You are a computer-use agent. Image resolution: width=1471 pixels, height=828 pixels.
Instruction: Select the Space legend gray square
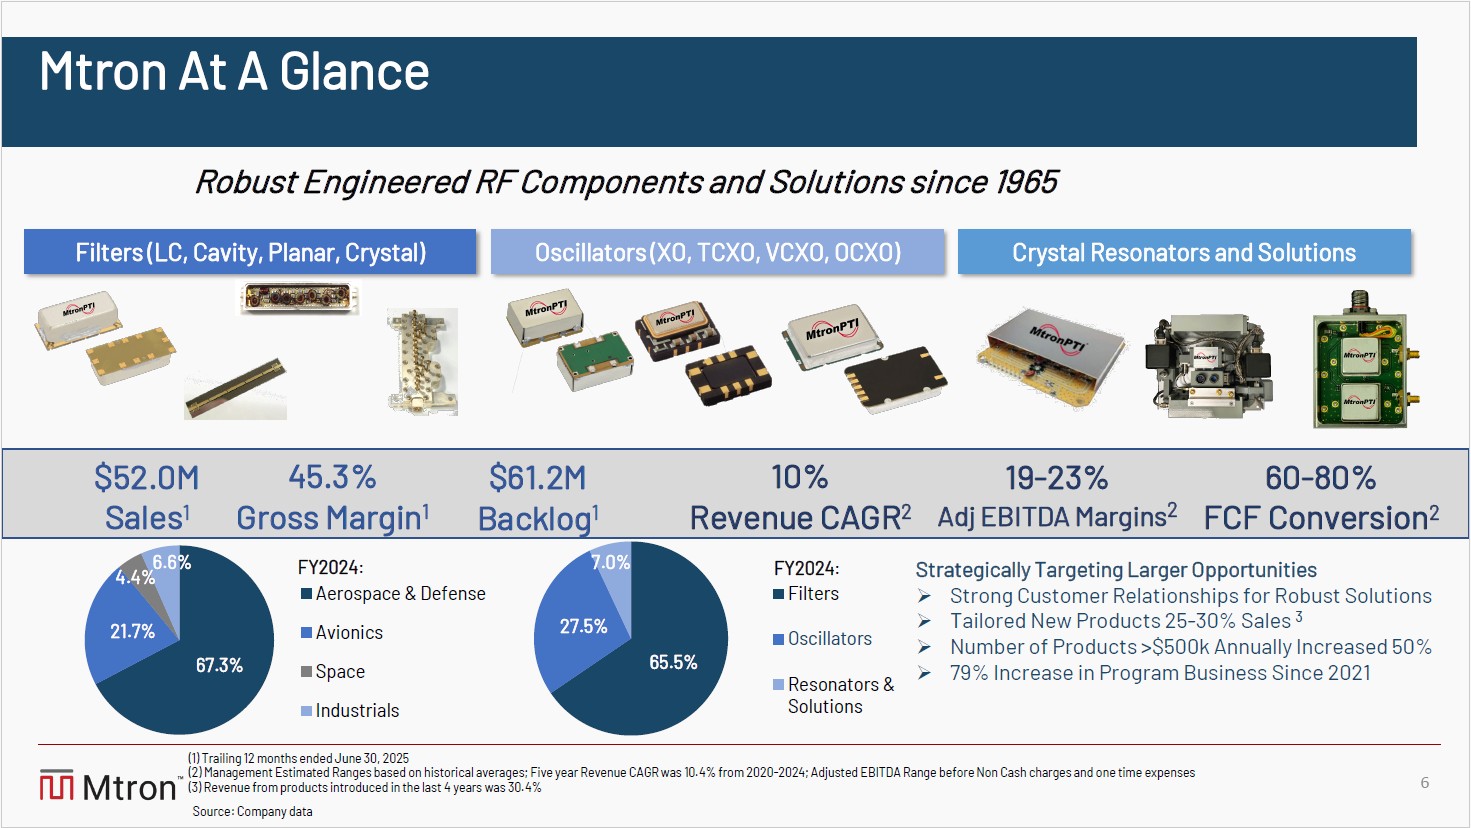point(306,672)
